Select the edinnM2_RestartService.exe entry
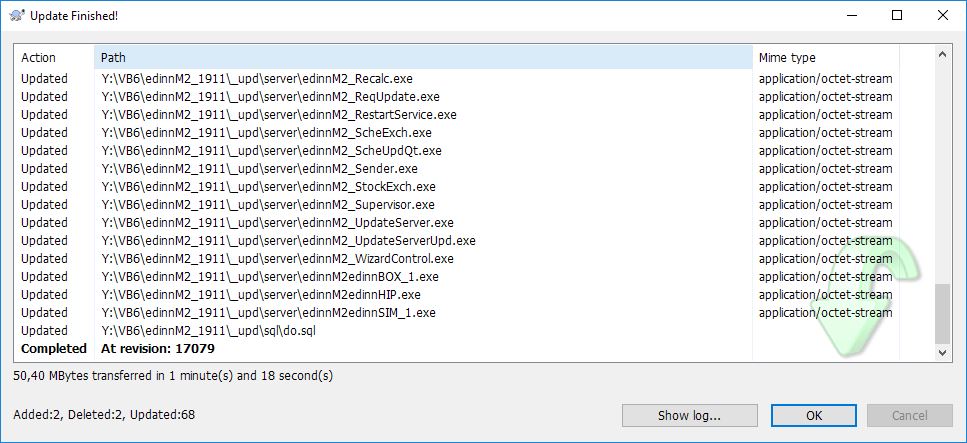 (x=279, y=114)
